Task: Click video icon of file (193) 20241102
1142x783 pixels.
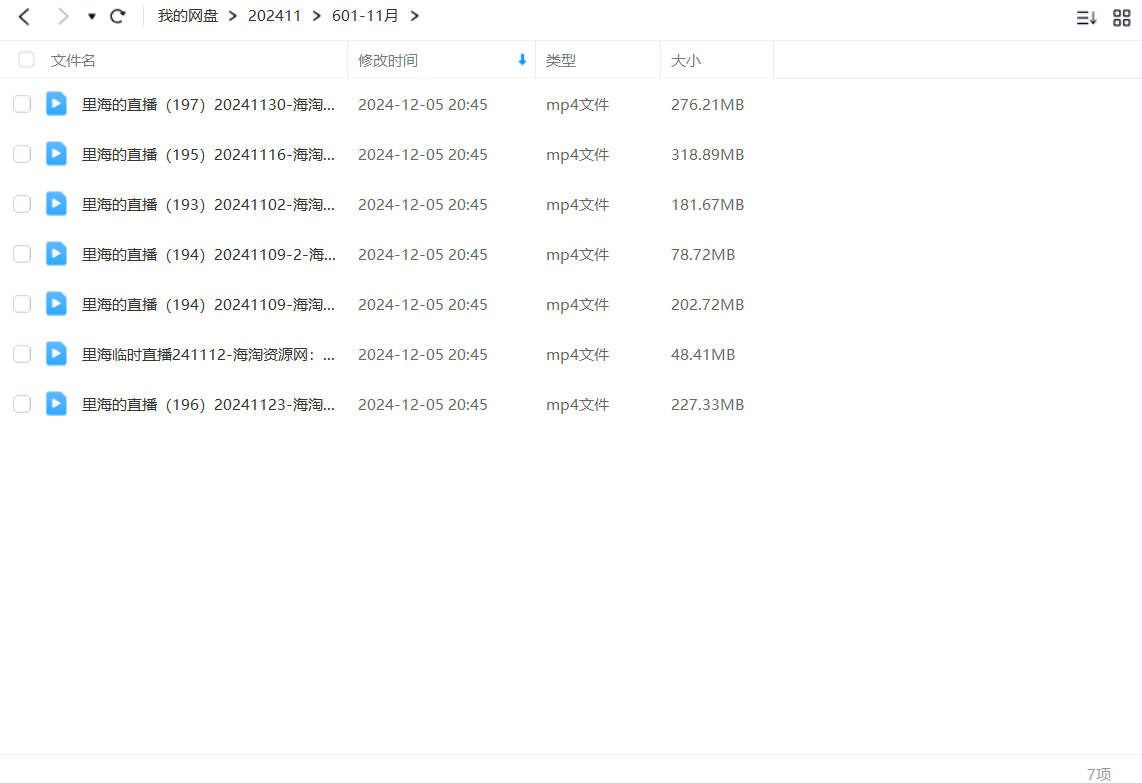Action: [x=56, y=204]
